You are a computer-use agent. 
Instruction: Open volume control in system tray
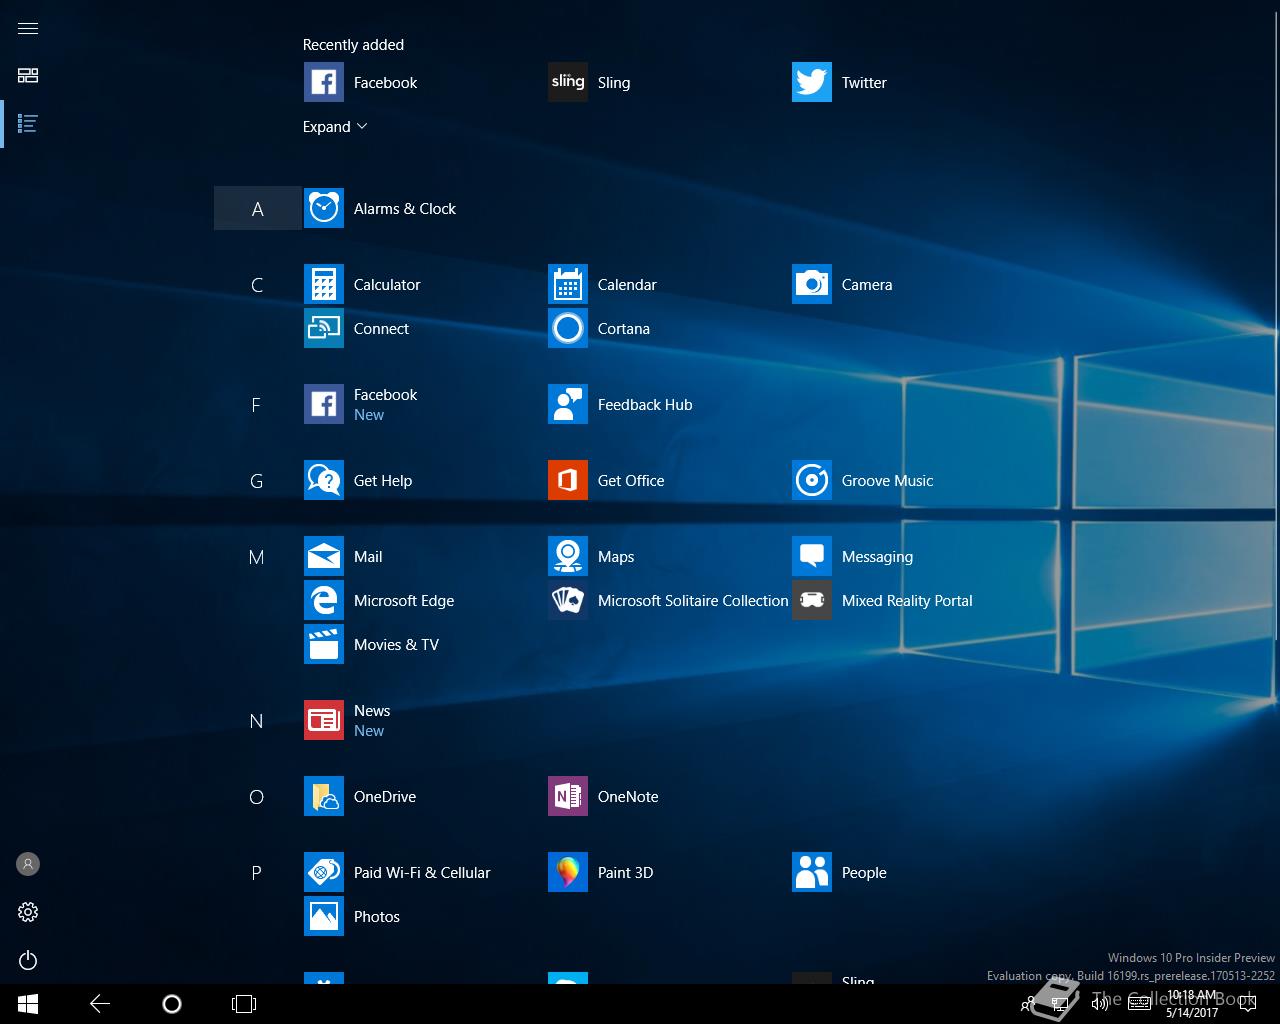1100,1005
